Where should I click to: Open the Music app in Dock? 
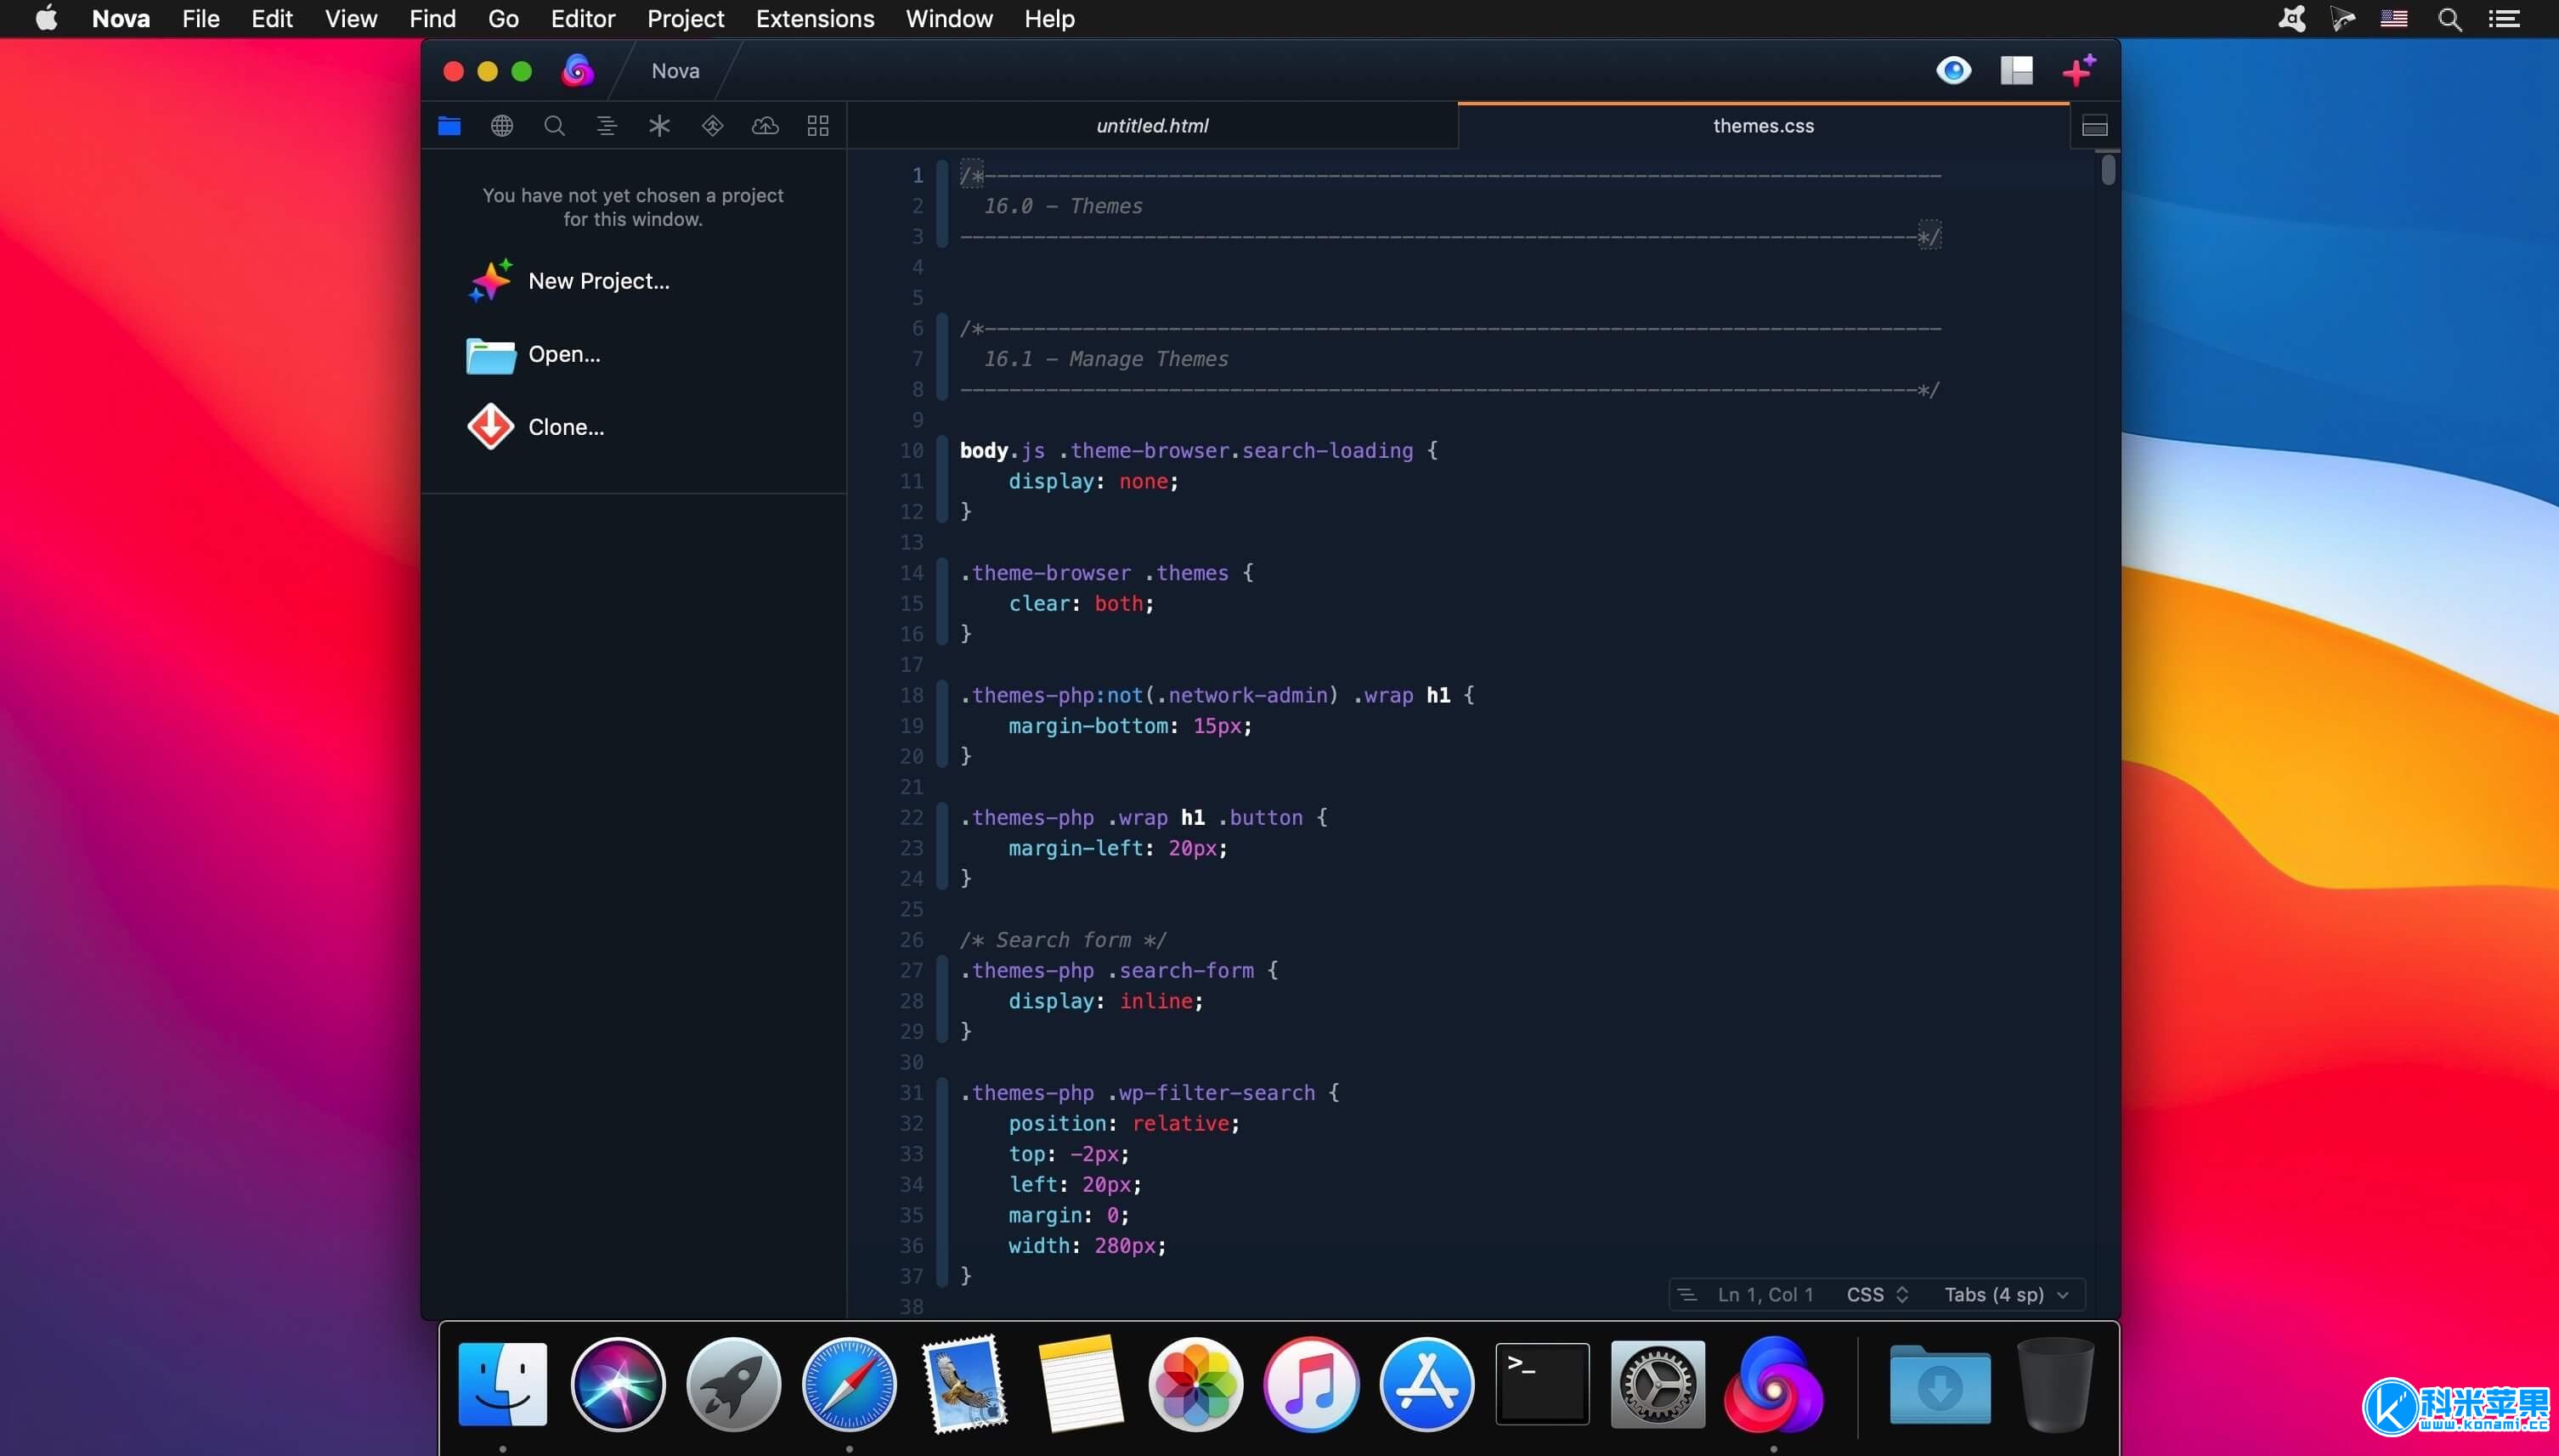point(1311,1384)
